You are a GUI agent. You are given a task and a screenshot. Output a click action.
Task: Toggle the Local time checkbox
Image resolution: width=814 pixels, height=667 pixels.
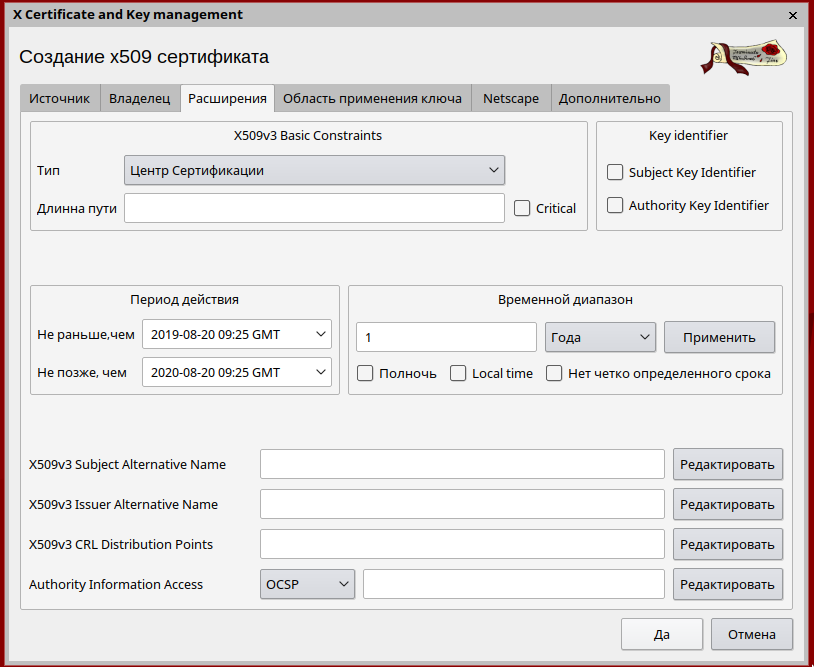click(458, 373)
